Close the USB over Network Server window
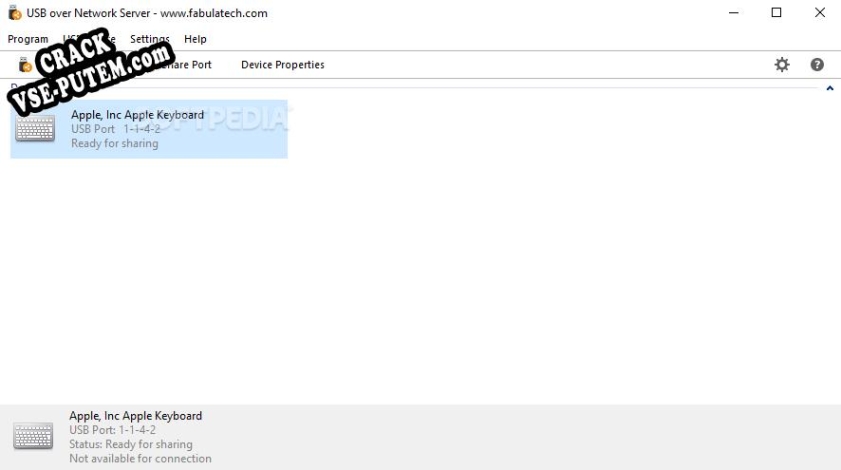 point(819,13)
